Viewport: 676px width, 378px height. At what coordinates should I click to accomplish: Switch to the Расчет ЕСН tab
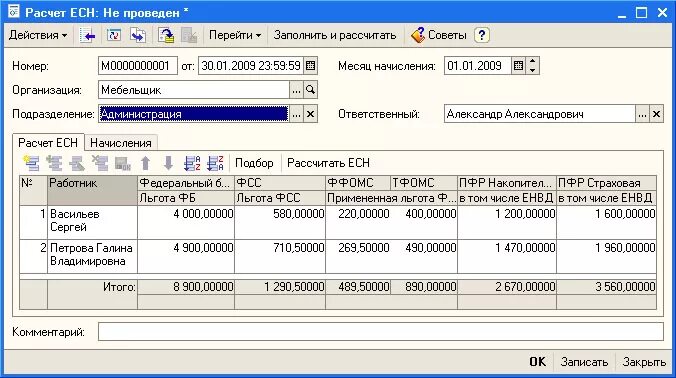(48, 143)
